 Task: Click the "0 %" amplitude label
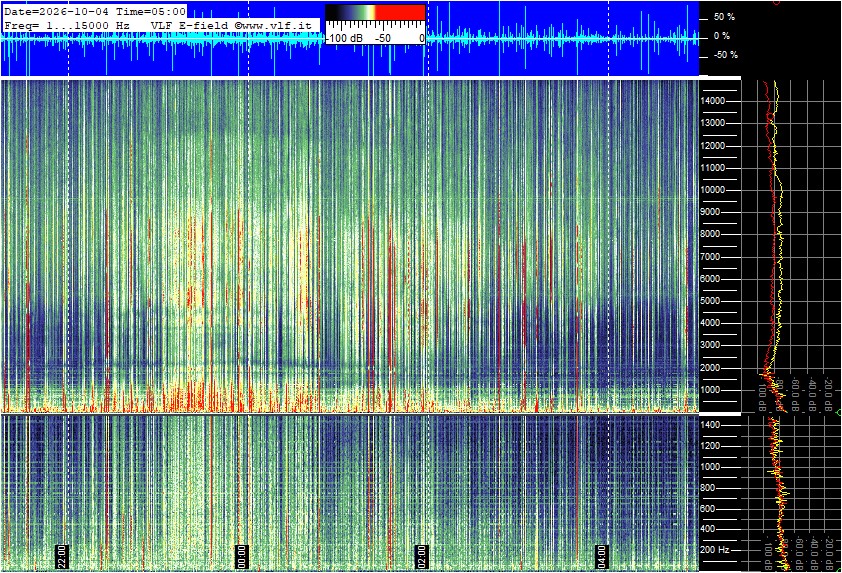[x=722, y=36]
